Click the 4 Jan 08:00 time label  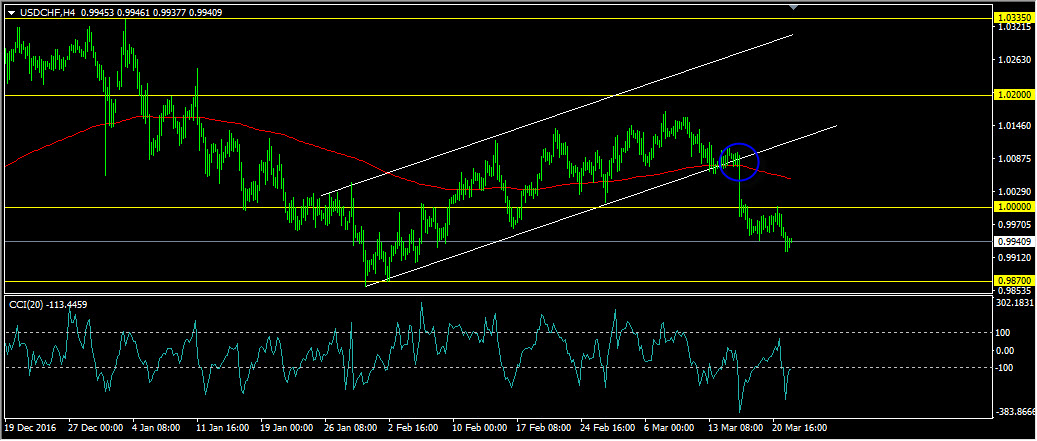pos(155,428)
